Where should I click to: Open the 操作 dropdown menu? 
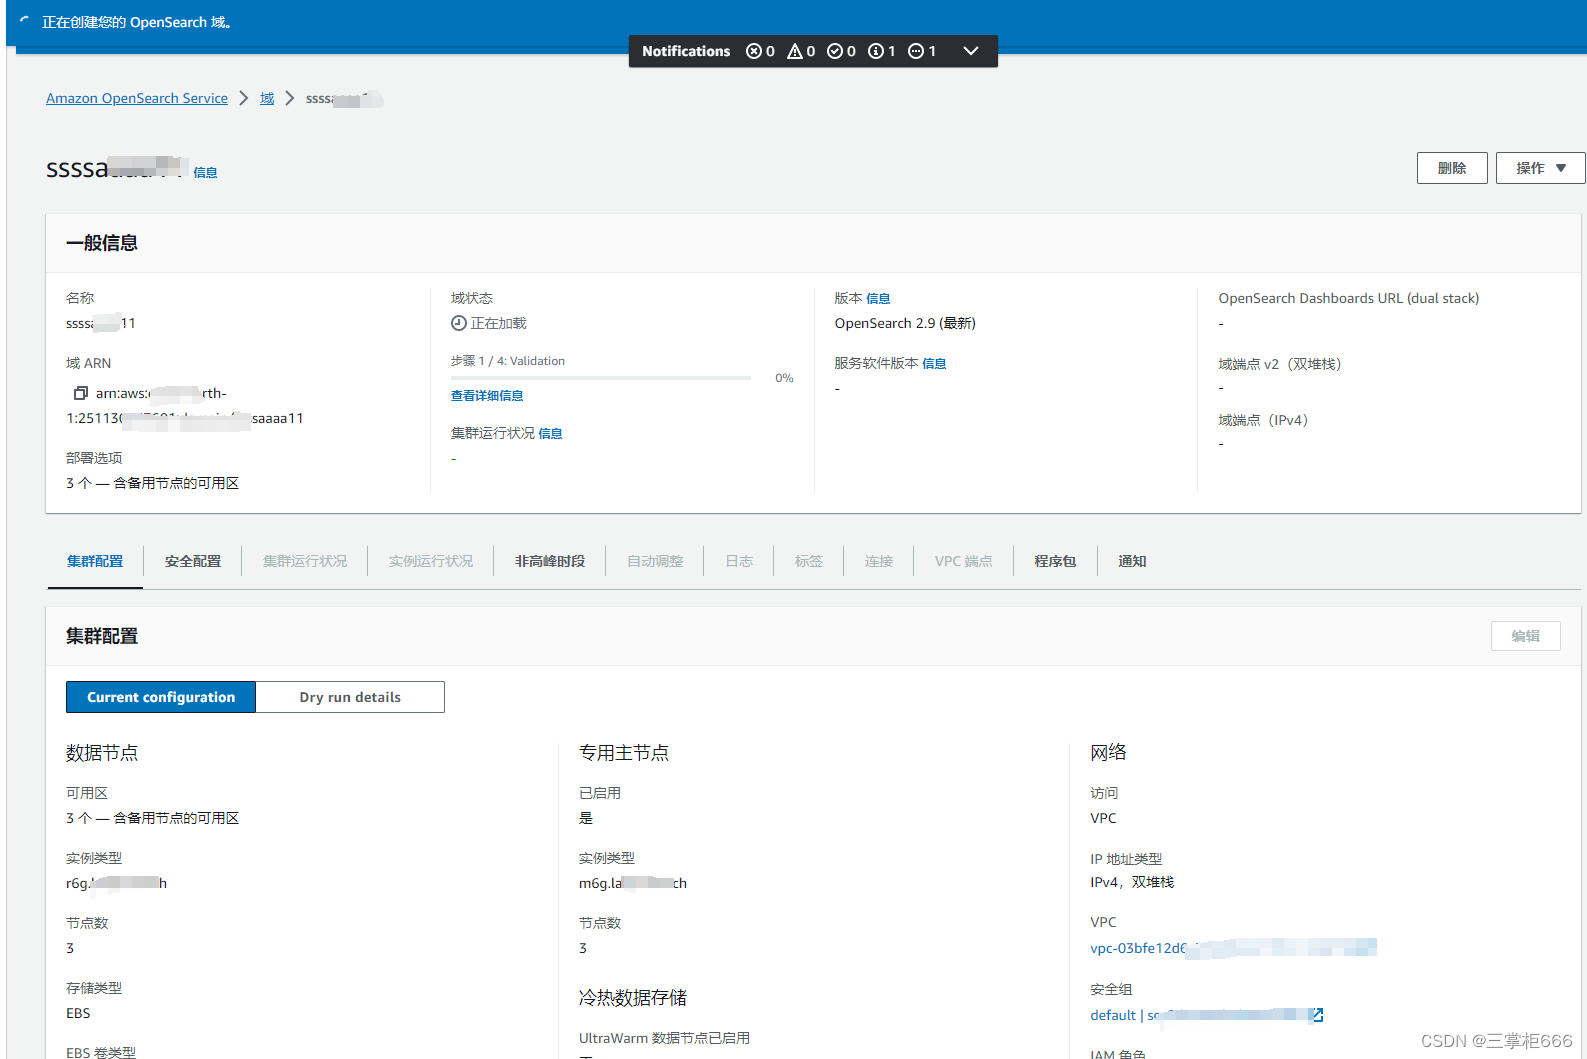(1540, 168)
